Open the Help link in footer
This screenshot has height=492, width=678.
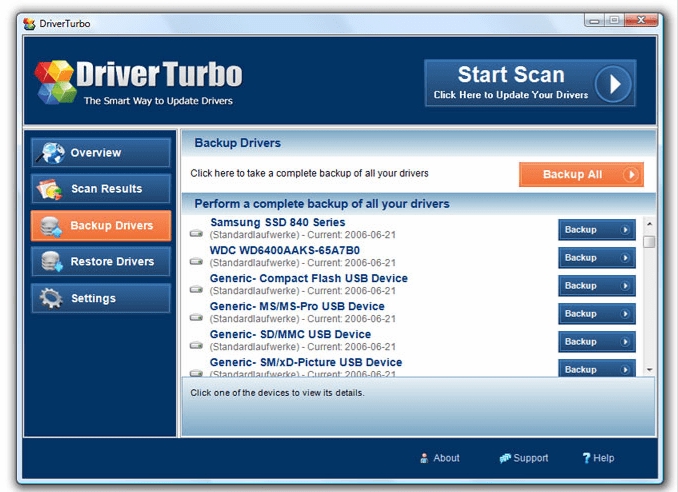coord(598,458)
